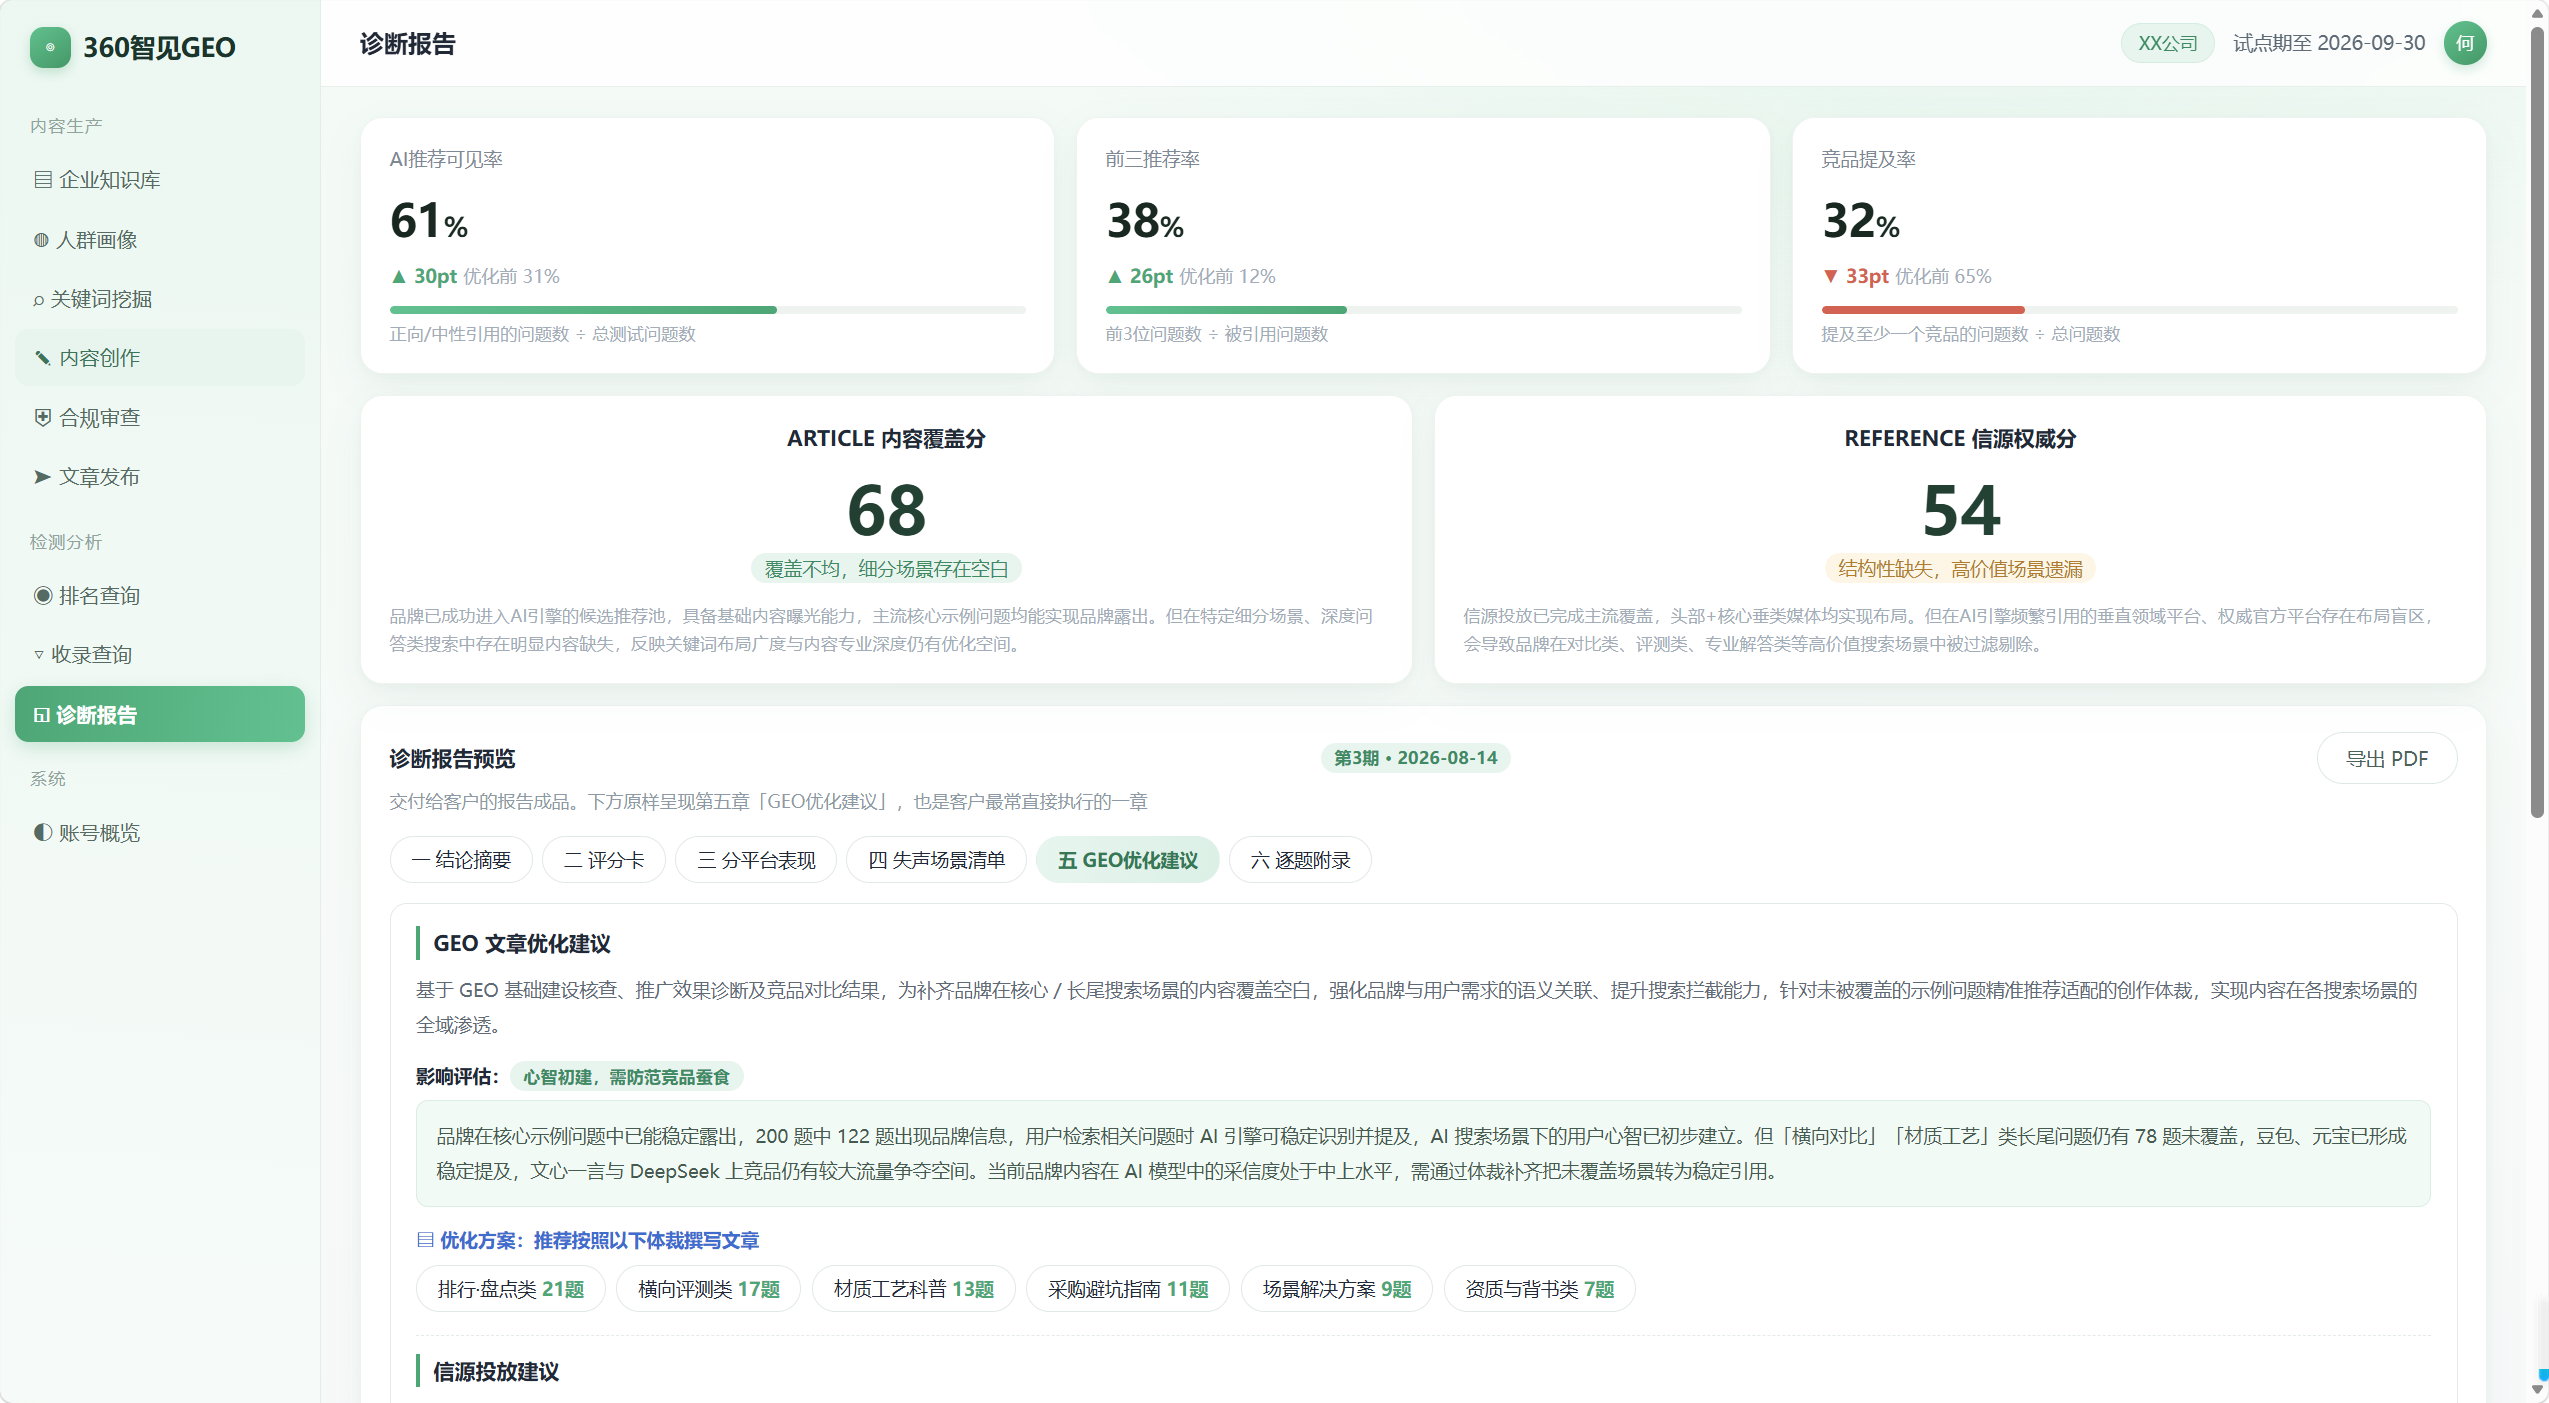Switch to the 六 逐题附录 tab
Image resolution: width=2549 pixels, height=1403 pixels.
[1300, 860]
